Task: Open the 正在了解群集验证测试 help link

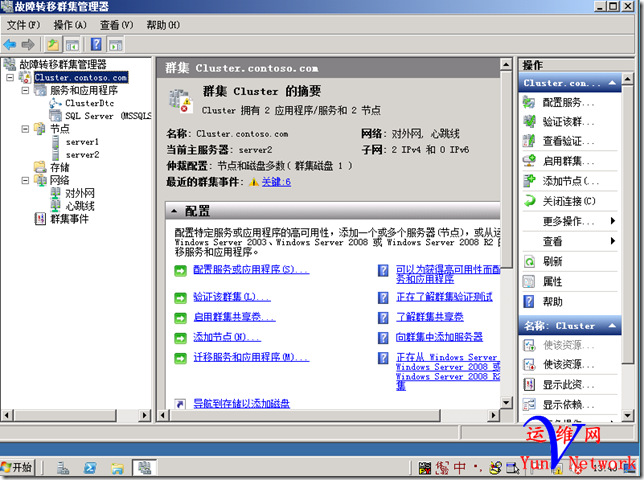Action: [x=444, y=297]
